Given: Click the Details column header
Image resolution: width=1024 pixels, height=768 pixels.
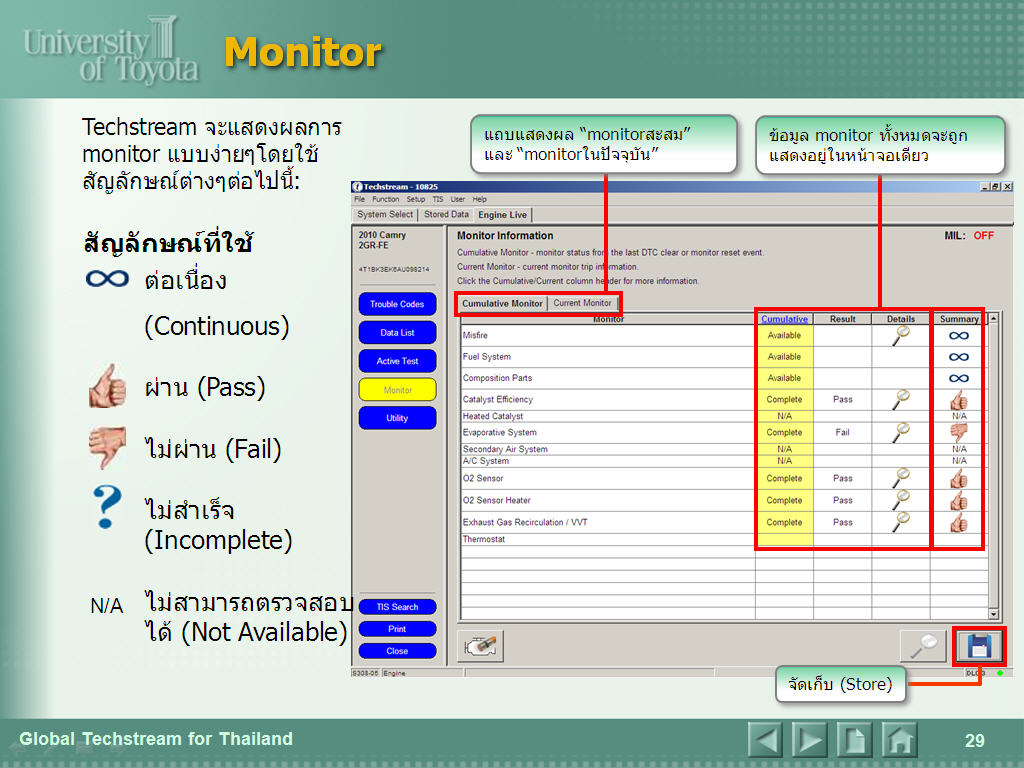Looking at the screenshot, I should click(x=901, y=319).
